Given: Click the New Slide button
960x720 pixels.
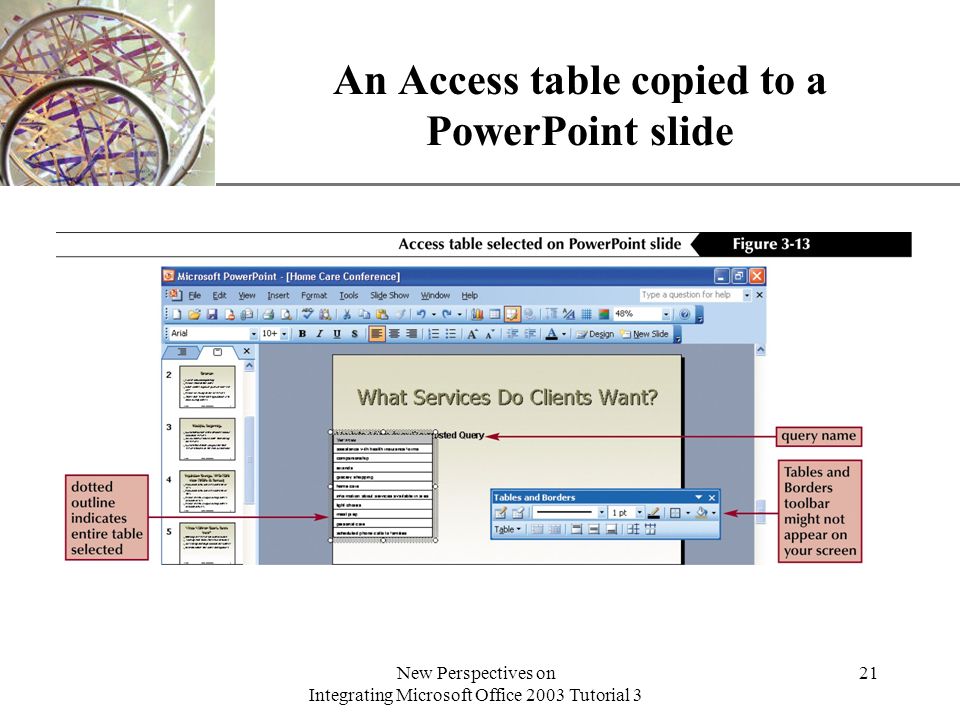Looking at the screenshot, I should [x=644, y=334].
